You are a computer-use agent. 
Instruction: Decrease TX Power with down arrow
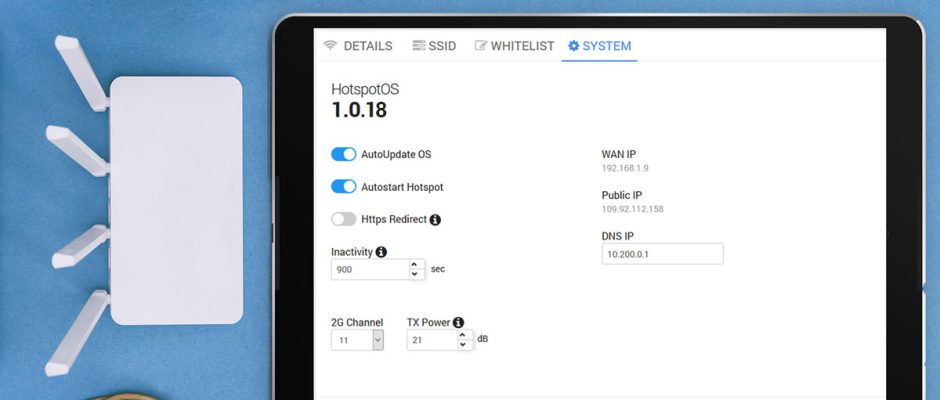[x=463, y=345]
